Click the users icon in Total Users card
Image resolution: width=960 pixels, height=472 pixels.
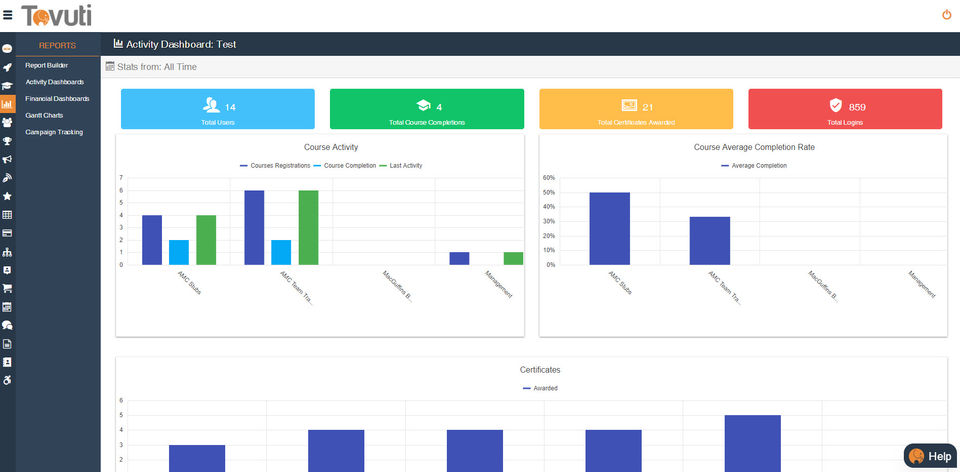pyautogui.click(x=211, y=106)
